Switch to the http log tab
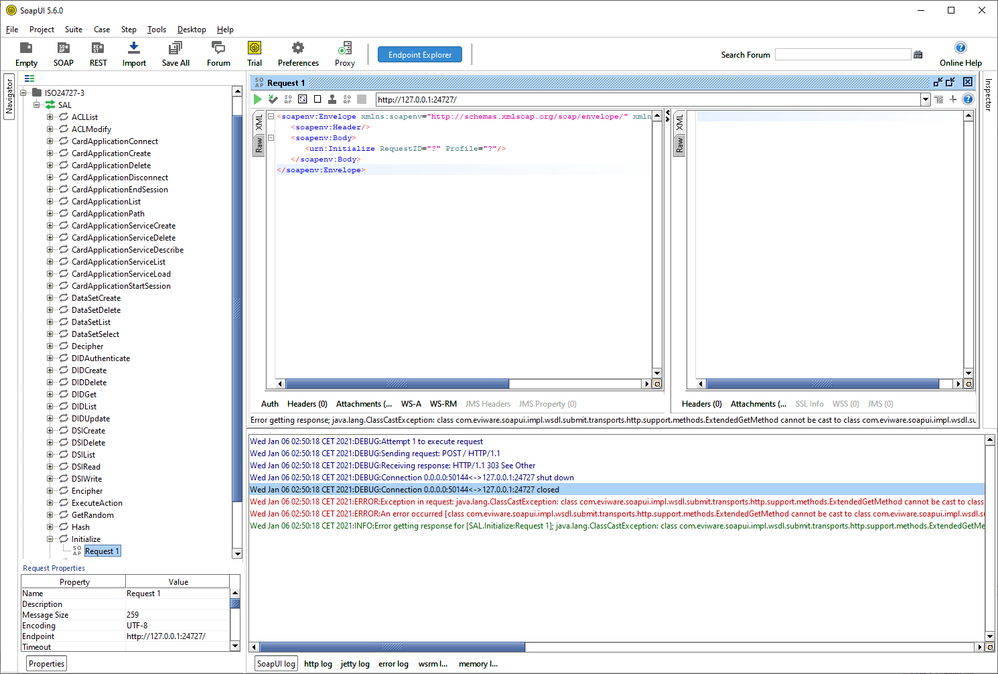Viewport: 998px width, 674px height. [318, 663]
